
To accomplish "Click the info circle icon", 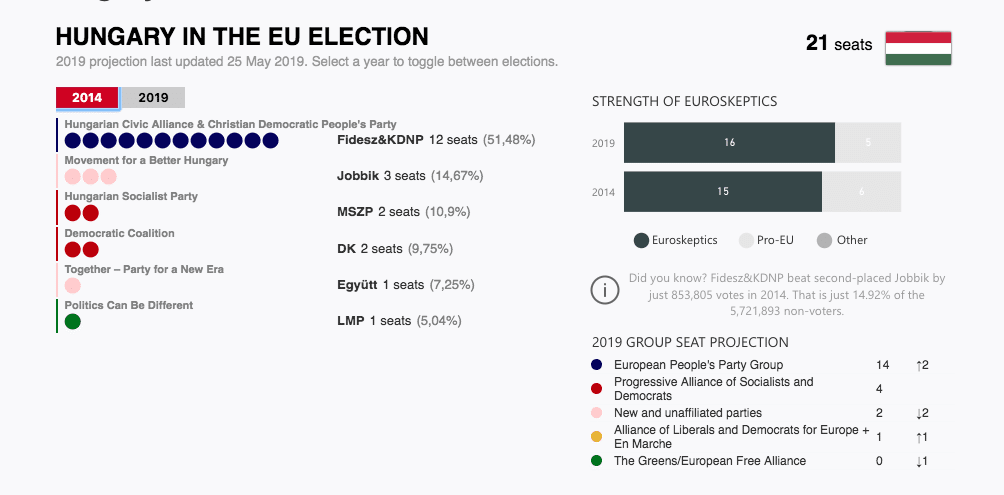I will tap(605, 291).
